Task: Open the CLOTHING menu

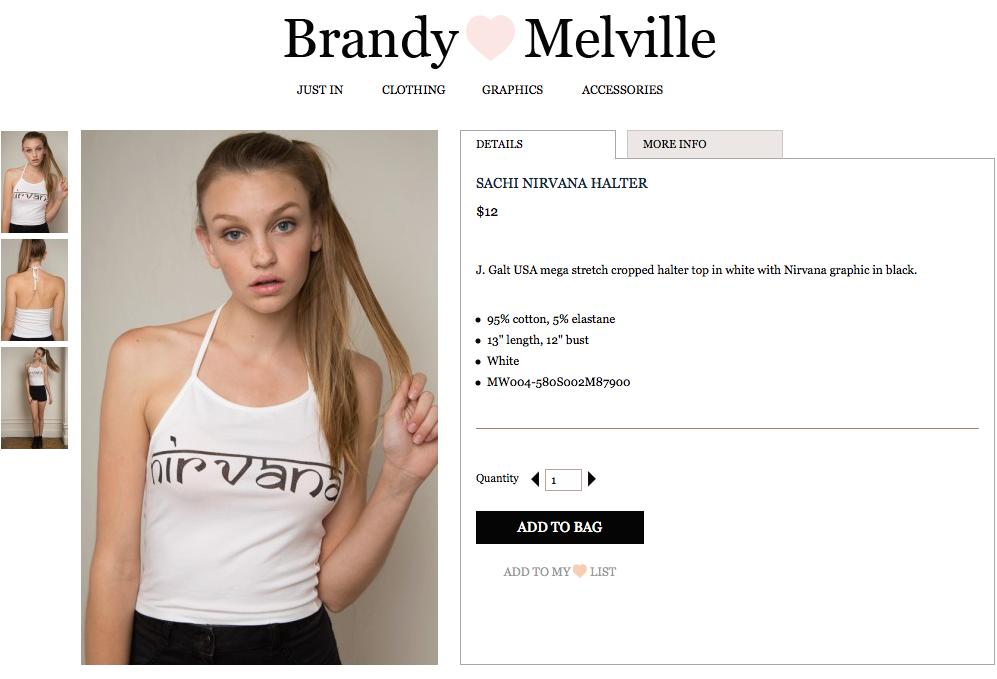Action: (x=413, y=90)
